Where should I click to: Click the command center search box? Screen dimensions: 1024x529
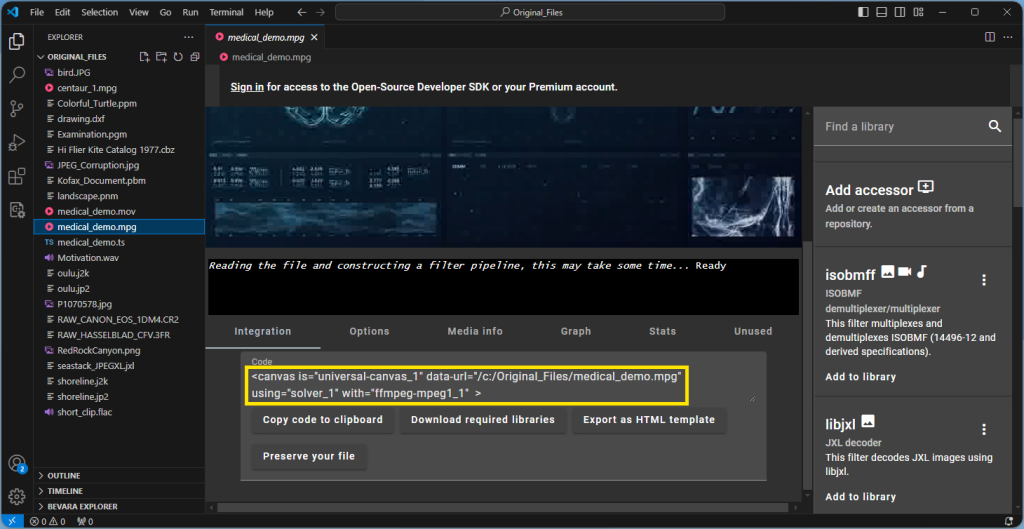click(530, 12)
